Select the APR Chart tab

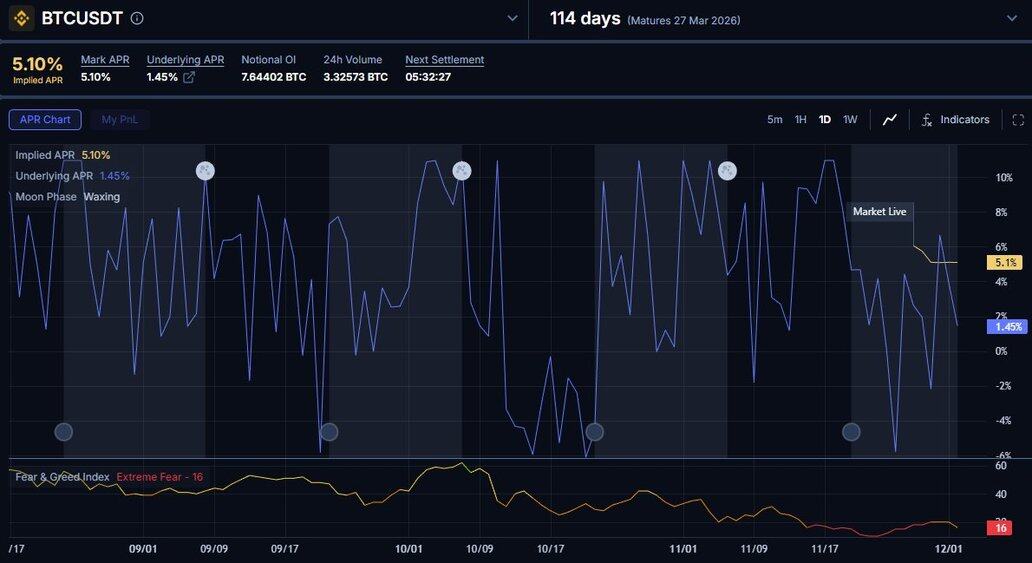45,120
